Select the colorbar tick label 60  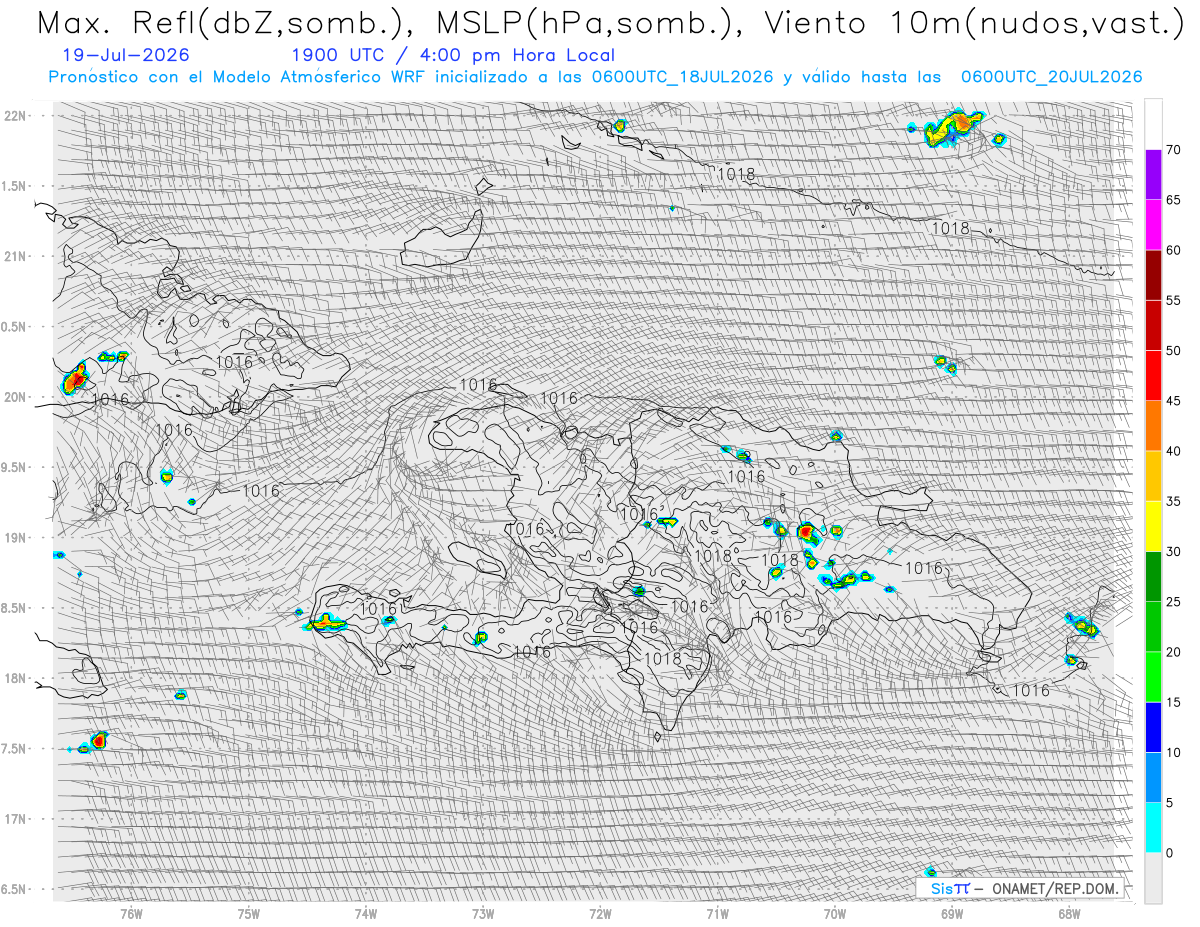(x=1174, y=250)
